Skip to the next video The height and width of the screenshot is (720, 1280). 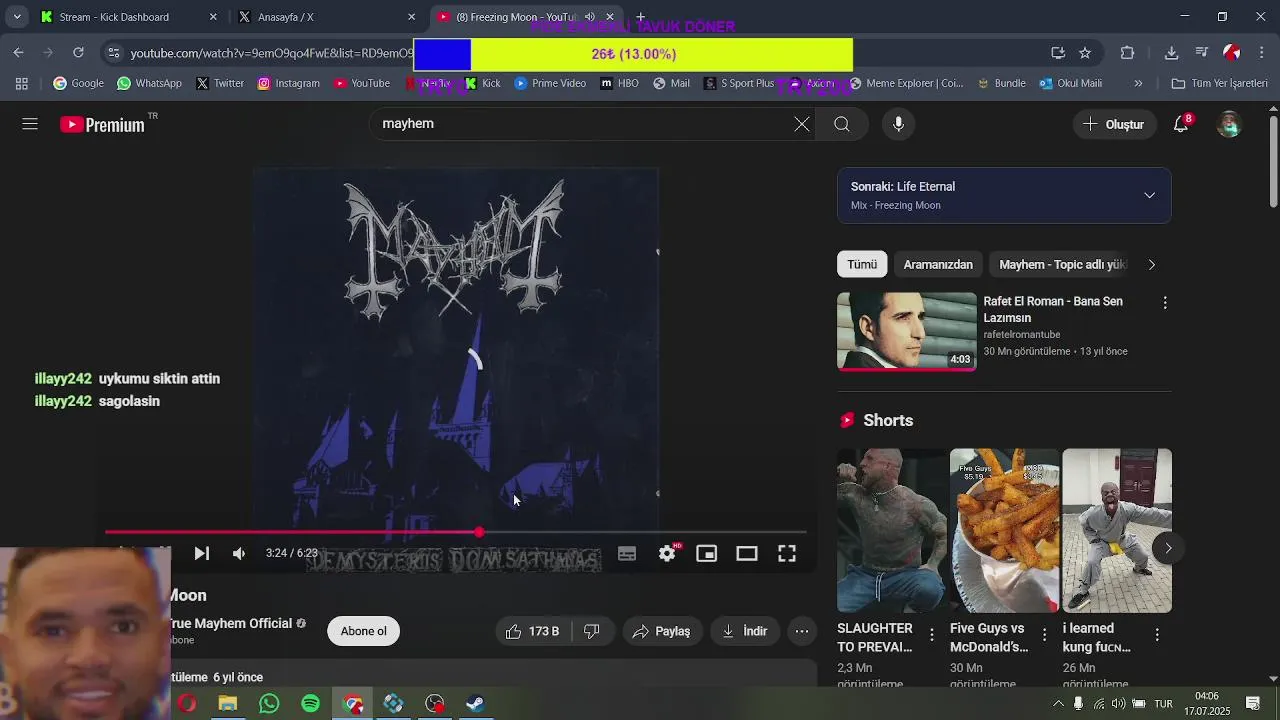(201, 553)
